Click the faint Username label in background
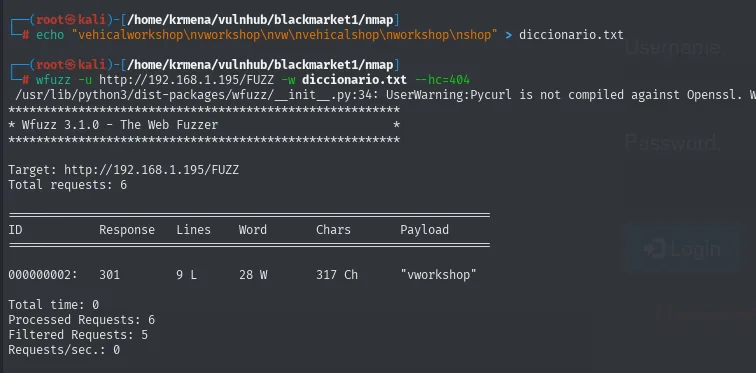Viewport: 756px width, 373px height. click(674, 48)
